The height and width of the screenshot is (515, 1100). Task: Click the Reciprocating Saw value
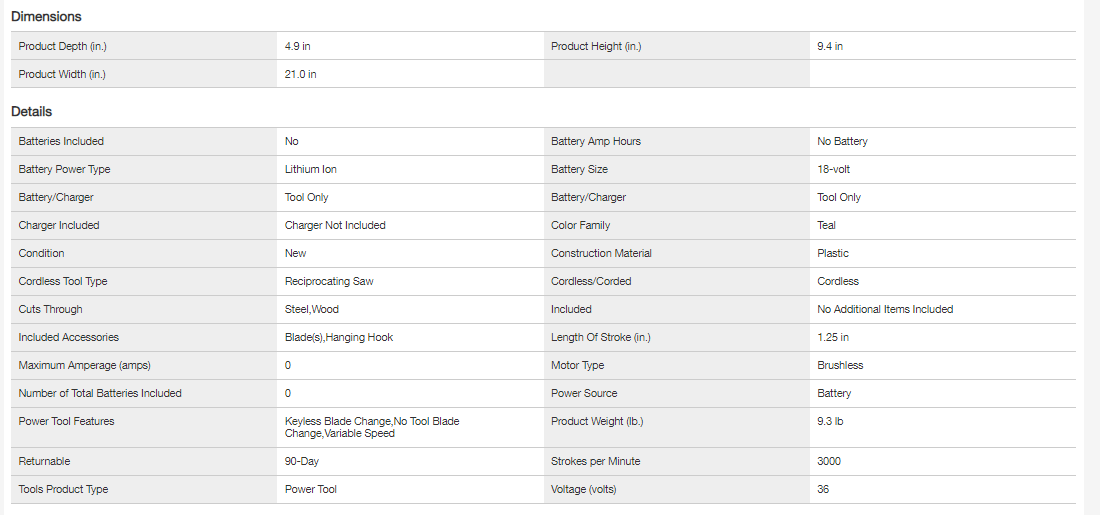tap(329, 281)
